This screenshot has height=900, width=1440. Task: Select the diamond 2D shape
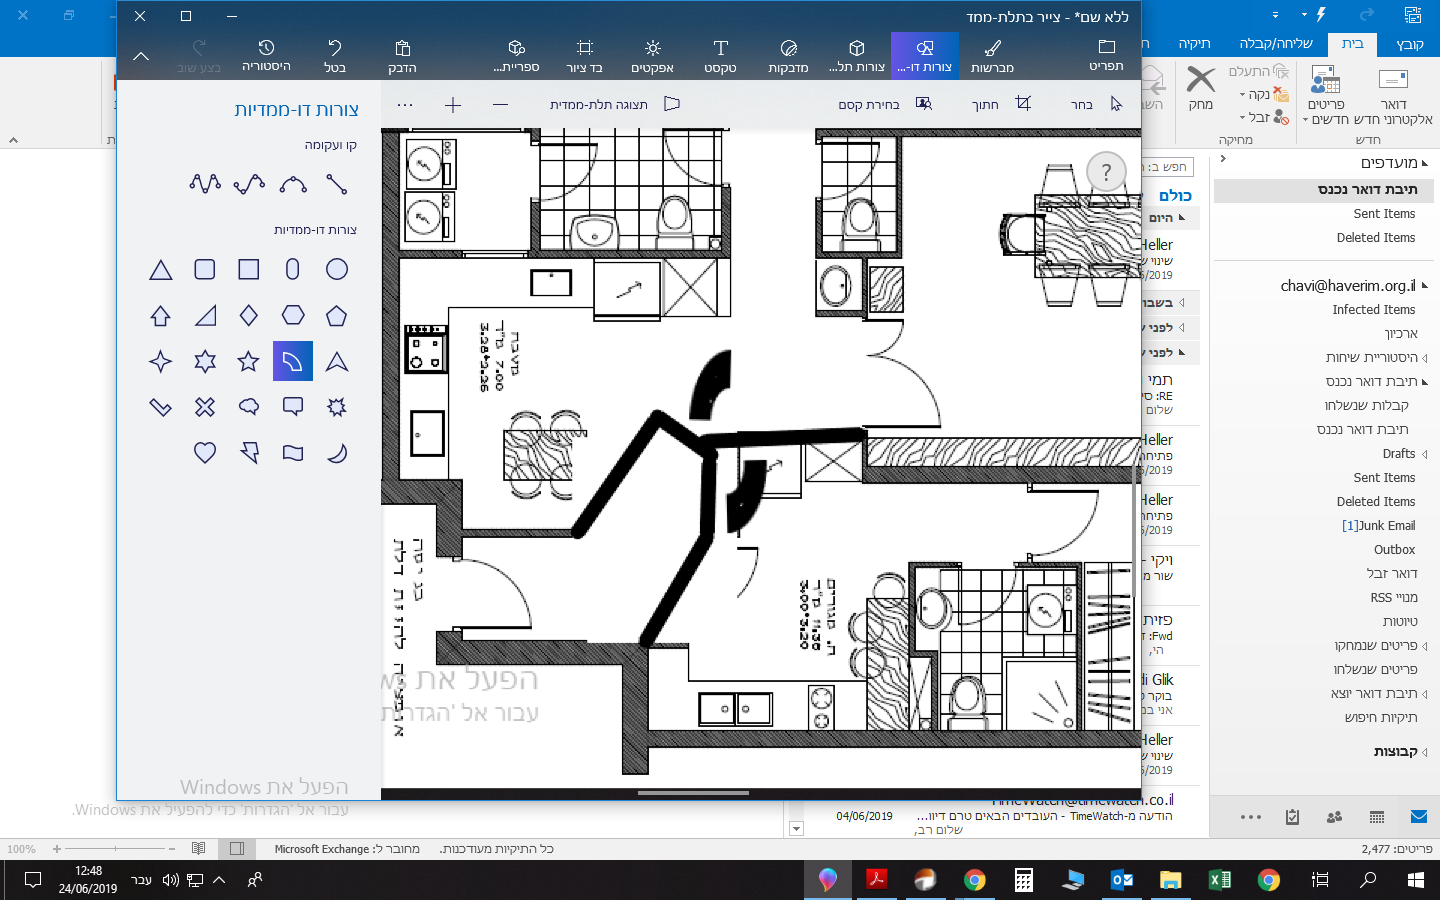point(249,315)
